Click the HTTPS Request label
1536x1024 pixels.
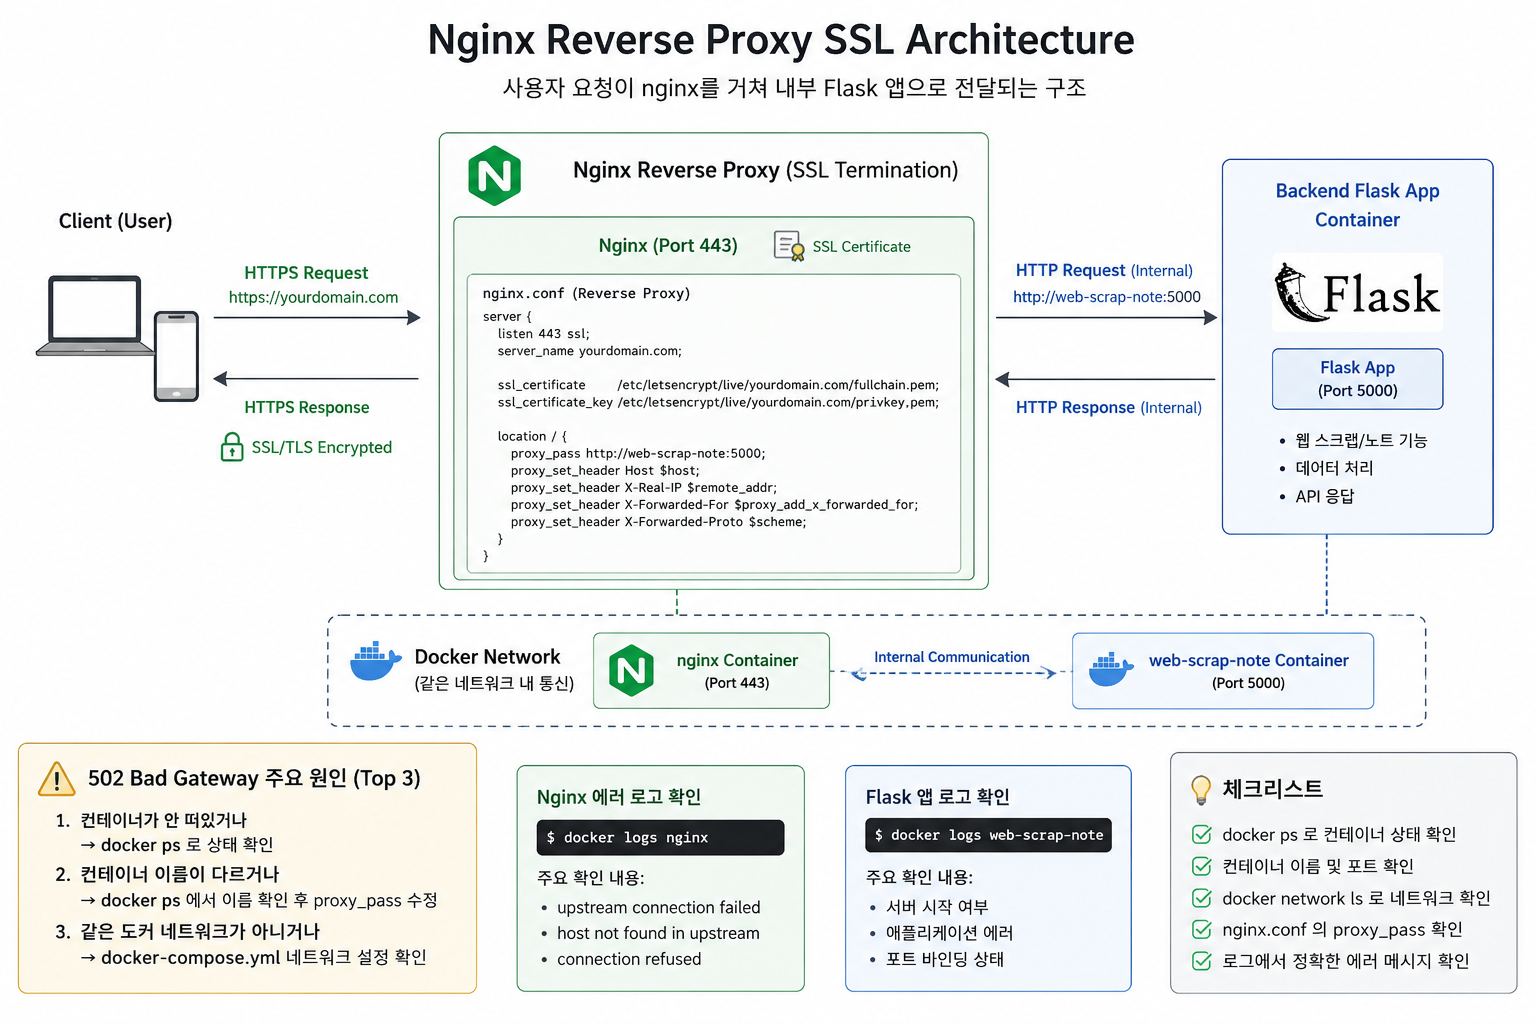306,273
